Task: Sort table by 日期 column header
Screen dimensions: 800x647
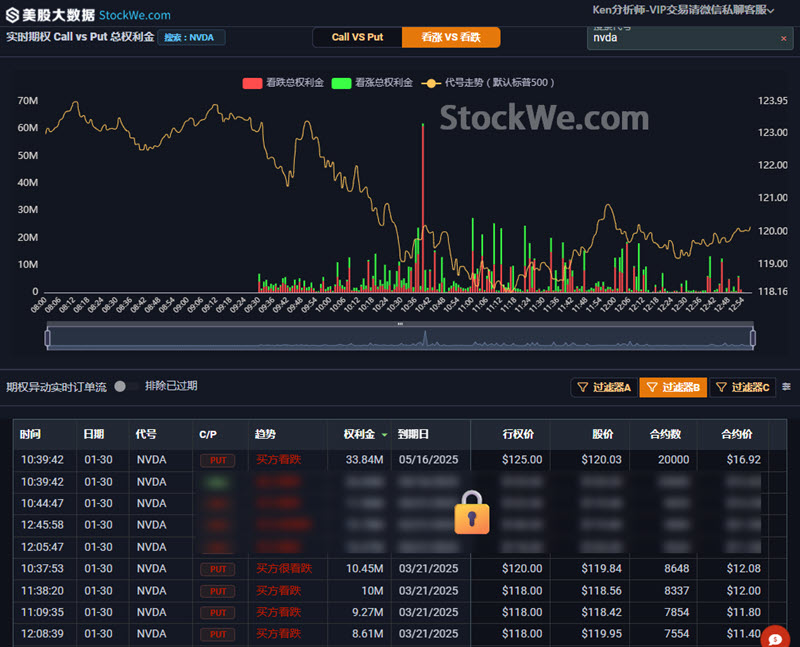Action: pos(93,434)
